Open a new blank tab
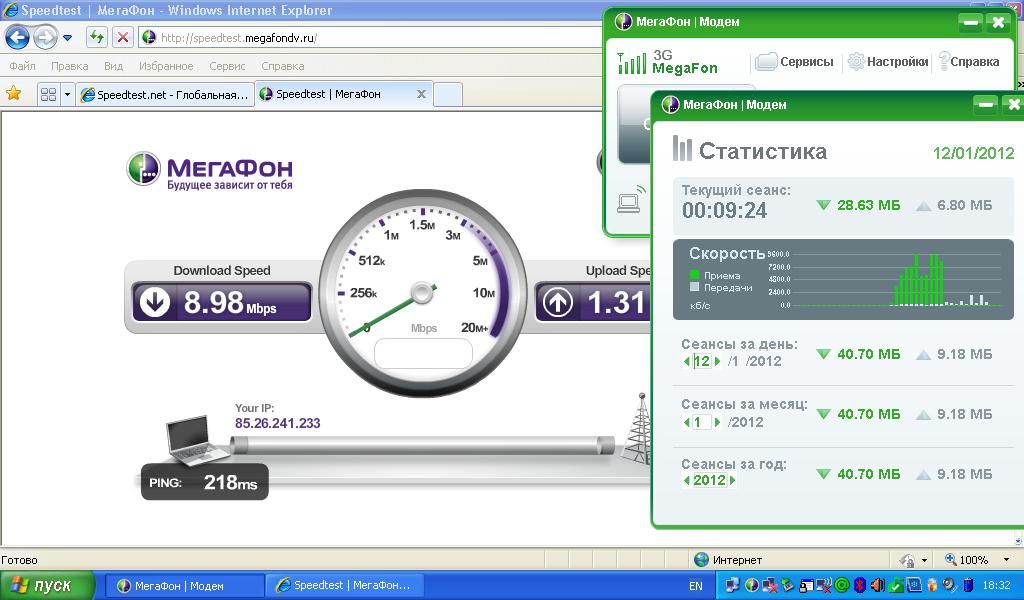Screen dimensions: 1024x600 (x=448, y=95)
